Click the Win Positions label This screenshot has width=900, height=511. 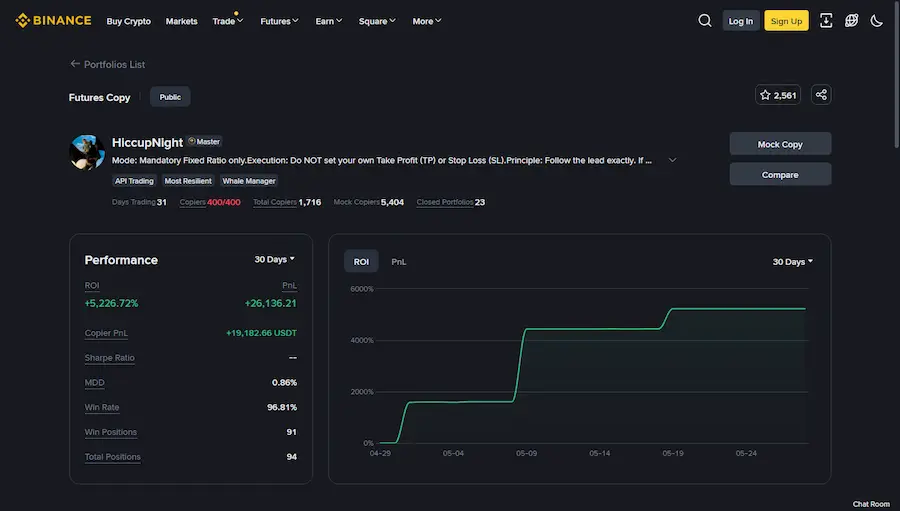[111, 432]
